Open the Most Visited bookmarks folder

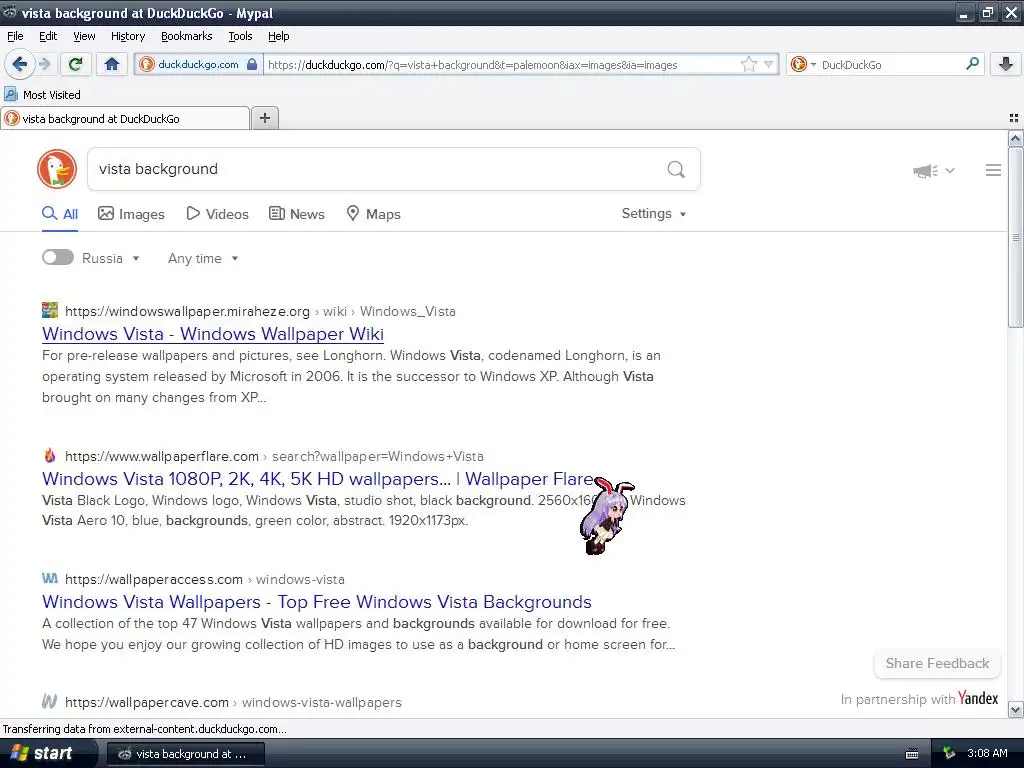42,95
